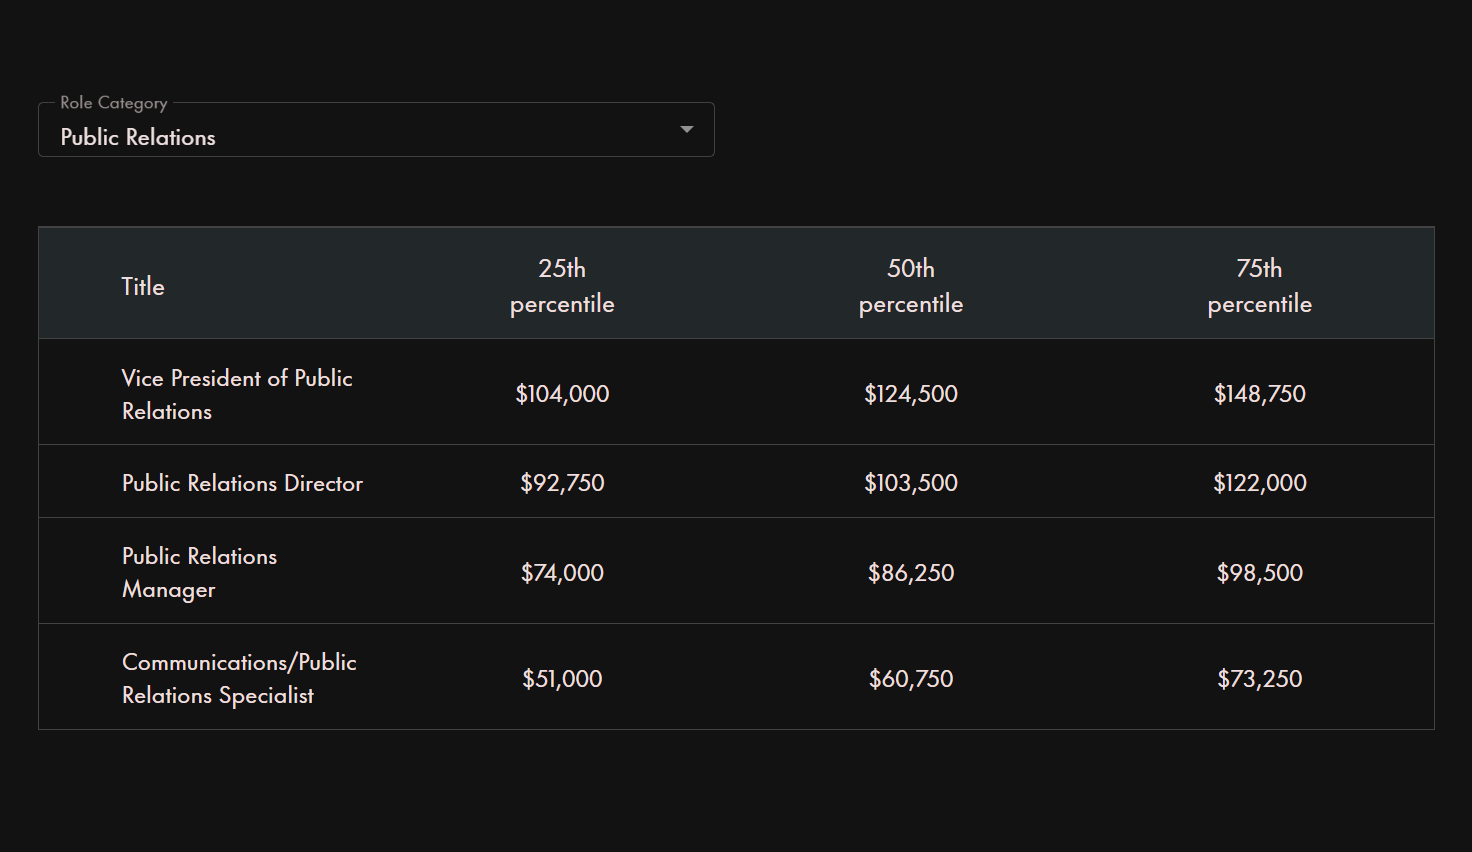The height and width of the screenshot is (852, 1472).
Task: Click the $86,250 median salary
Action: pyautogui.click(x=910, y=573)
